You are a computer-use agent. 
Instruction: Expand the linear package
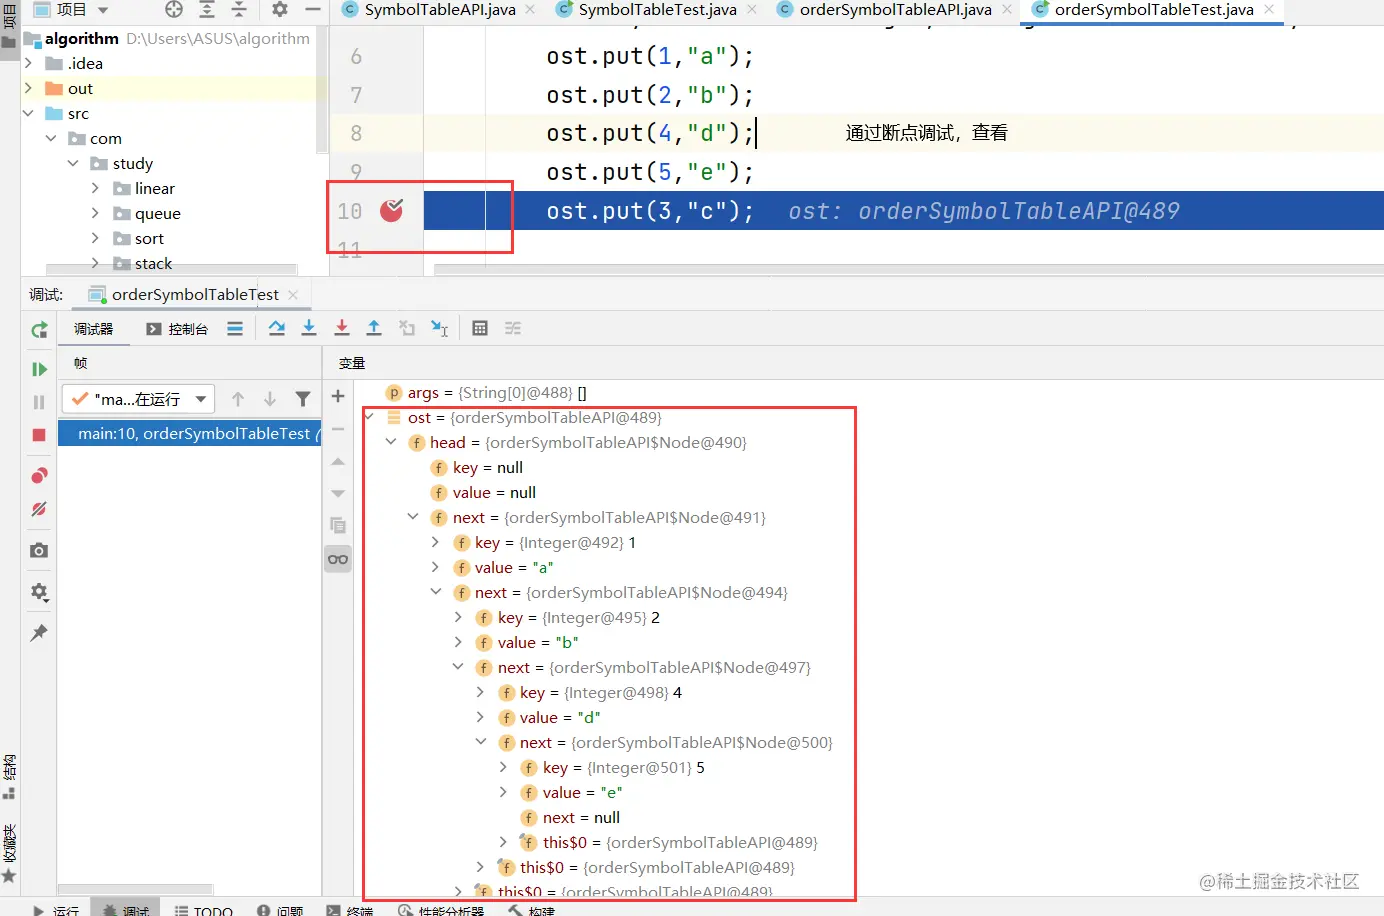[95, 188]
